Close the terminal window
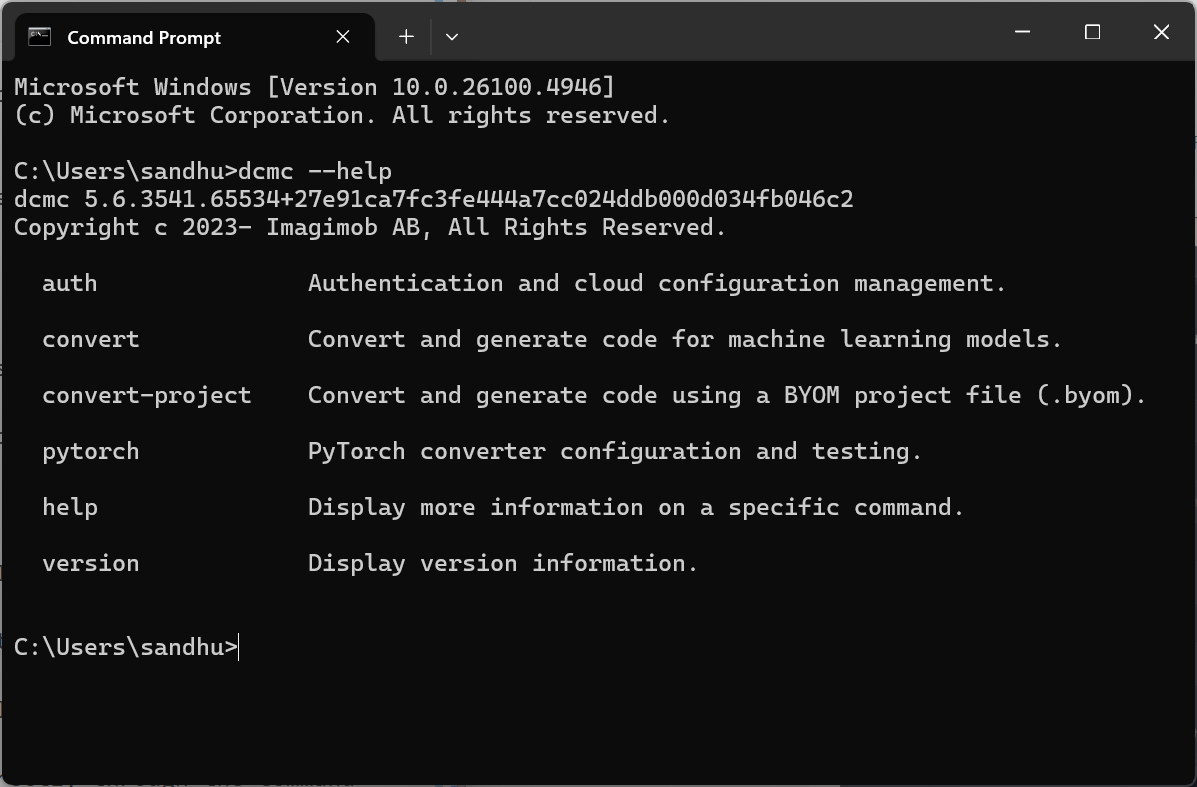Viewport: 1197px width, 787px height. pos(1161,32)
